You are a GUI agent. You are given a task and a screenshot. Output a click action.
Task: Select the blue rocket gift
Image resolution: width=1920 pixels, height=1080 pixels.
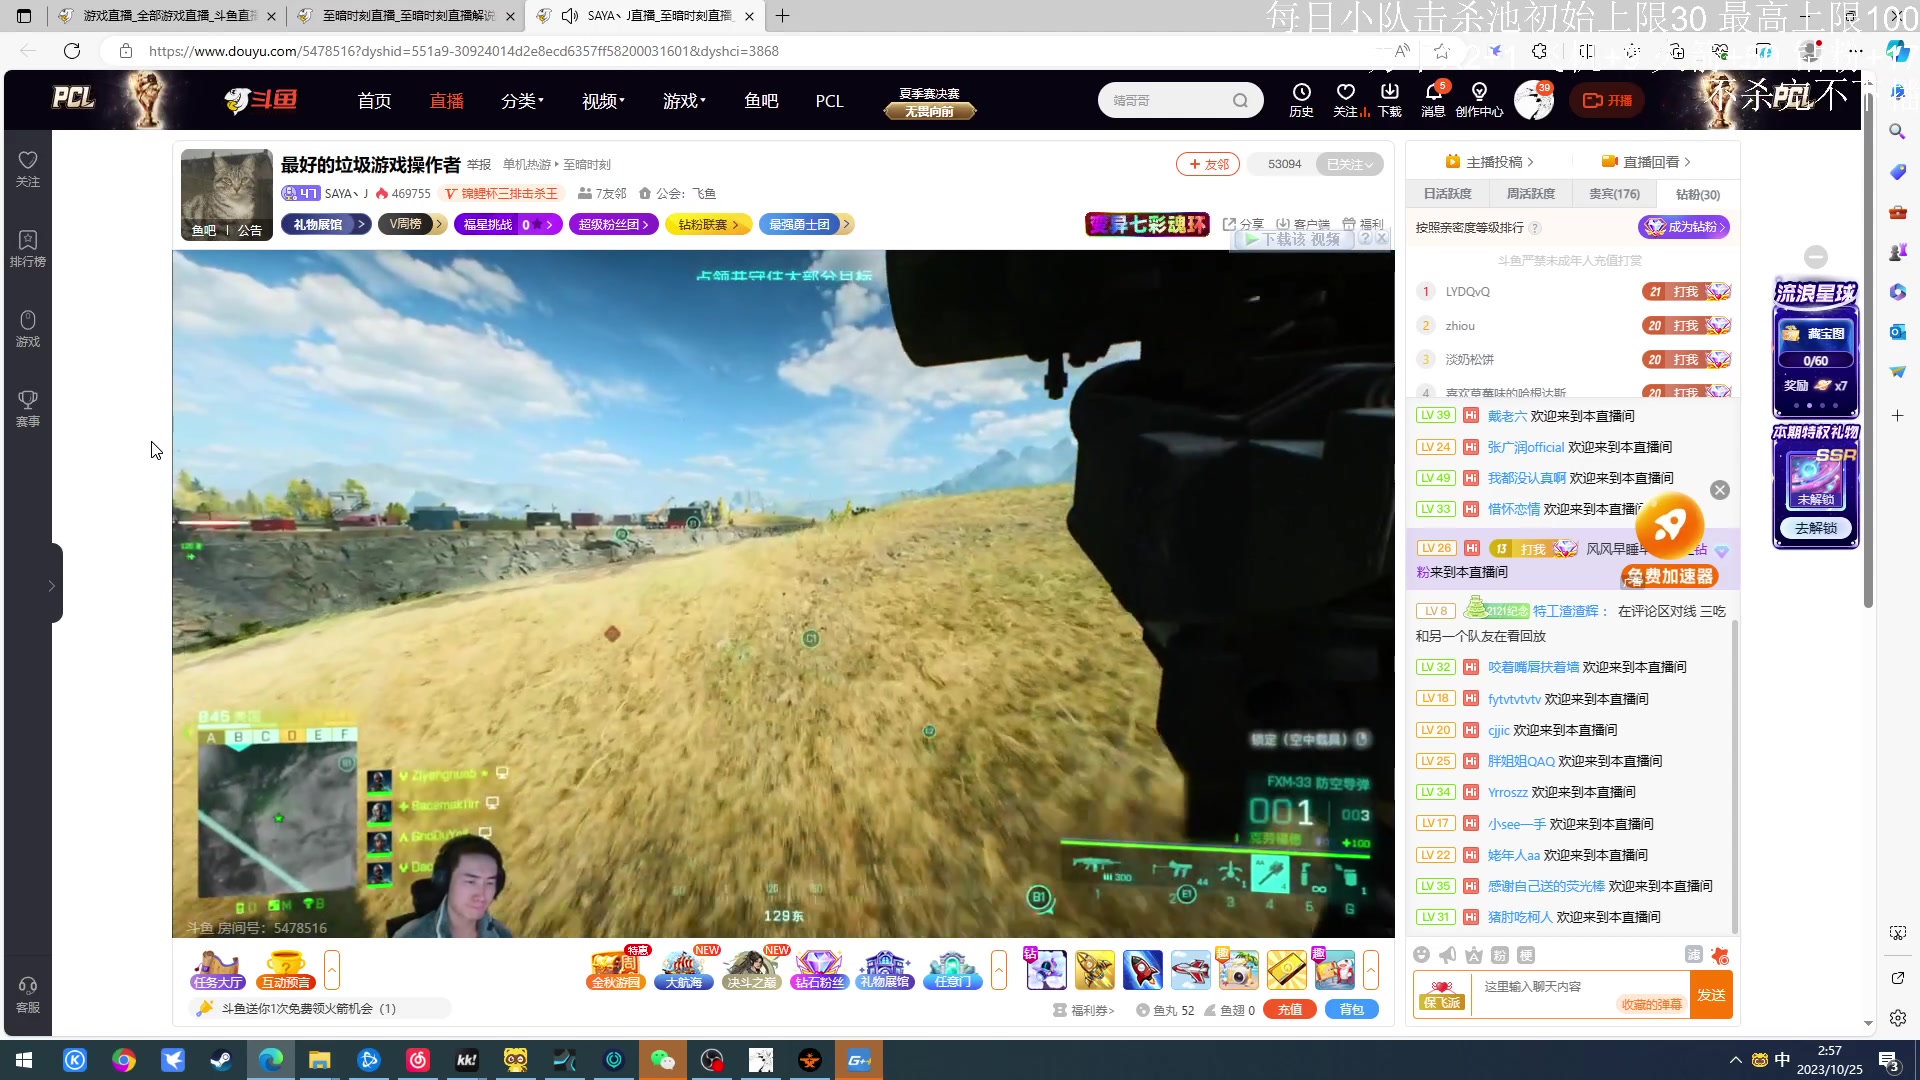pyautogui.click(x=1142, y=970)
